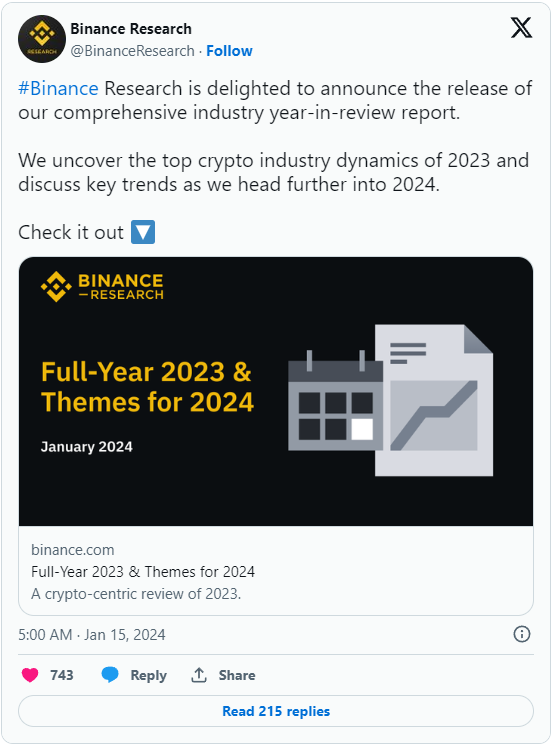
Task: Follow the BinanceResearch account
Action: coord(229,51)
